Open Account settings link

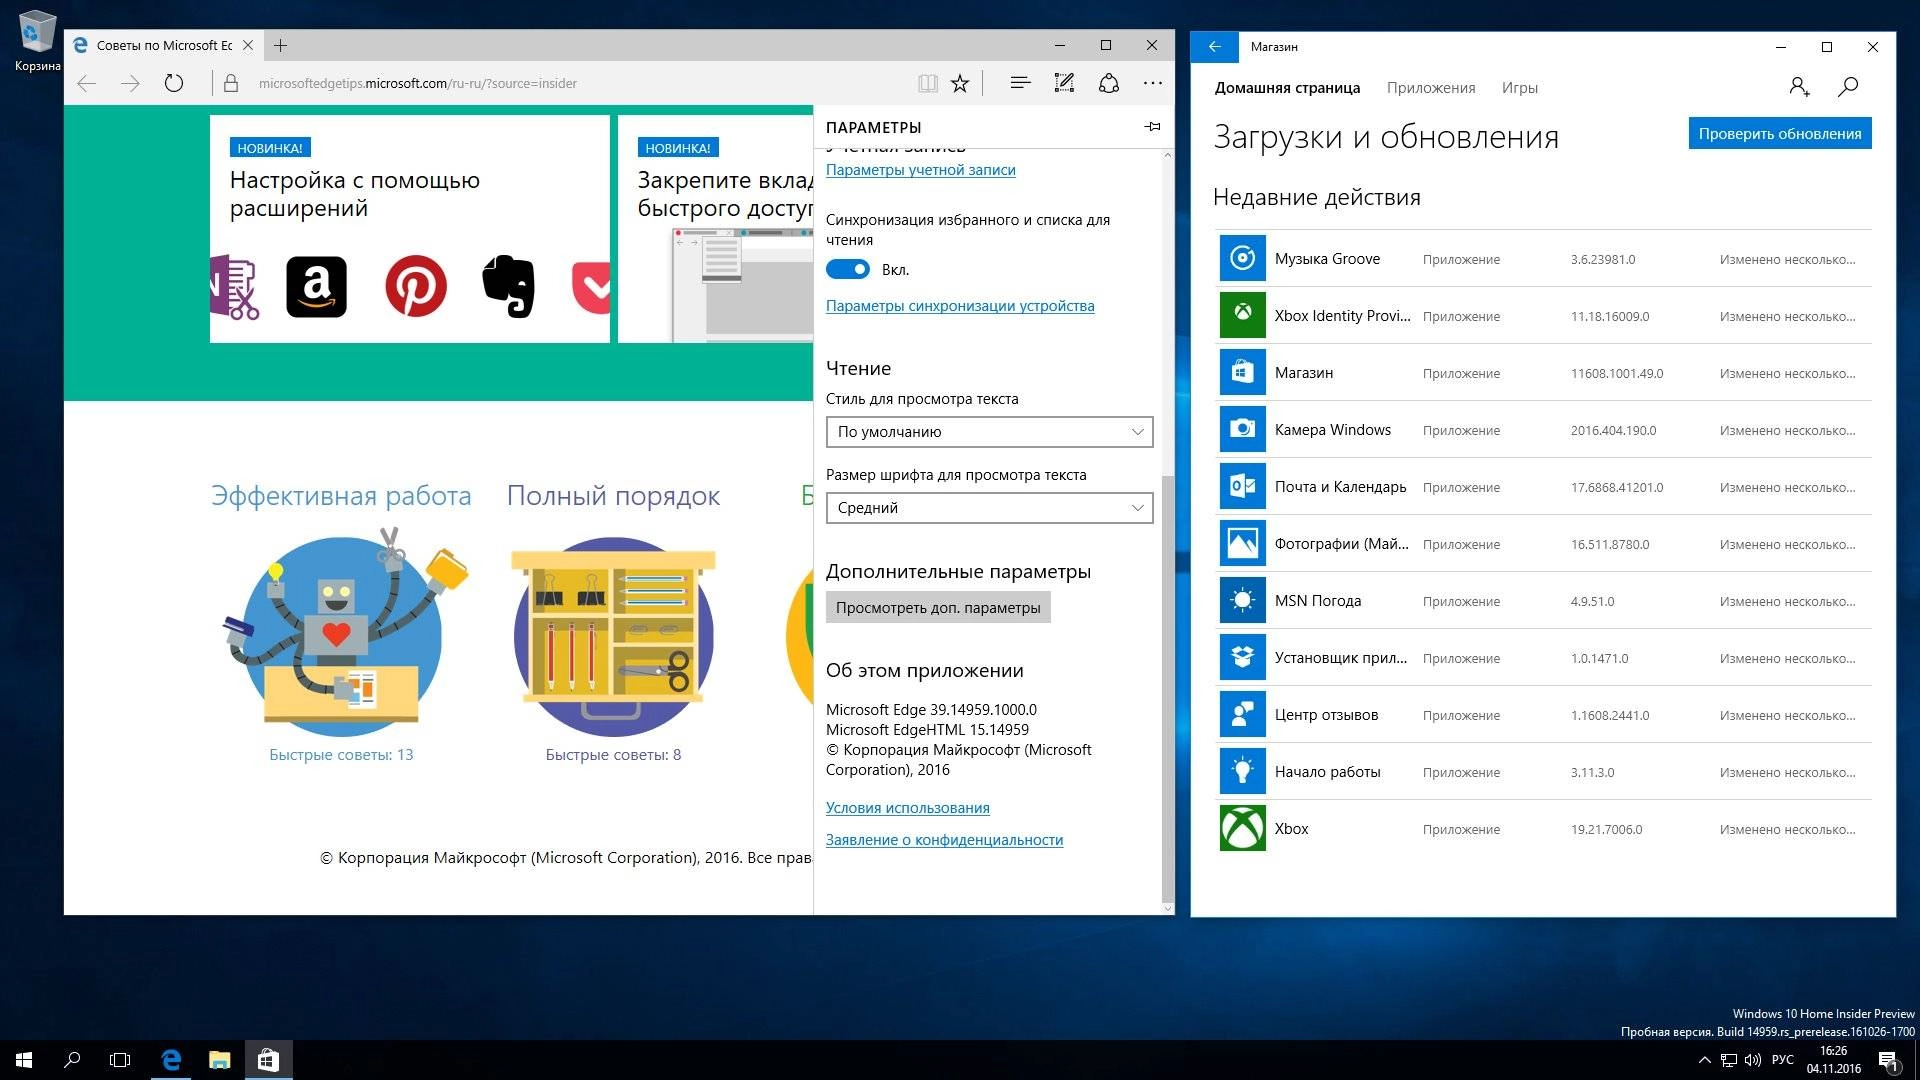pyautogui.click(x=920, y=170)
